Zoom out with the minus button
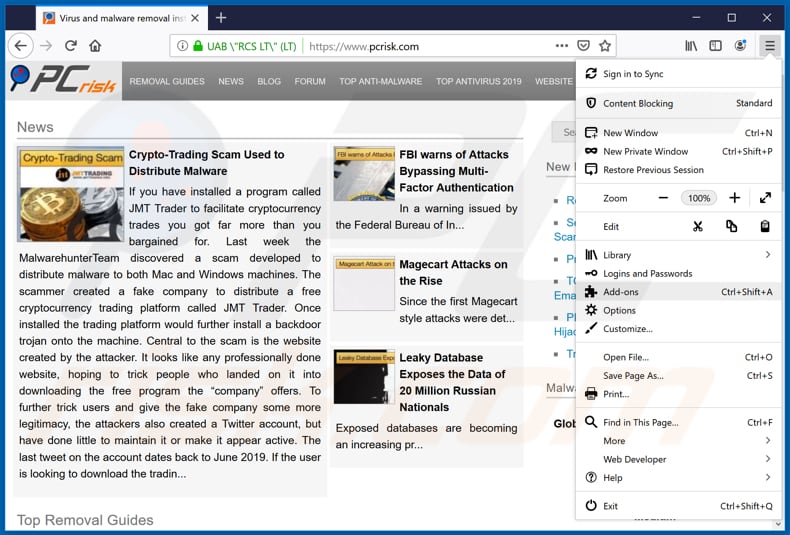Screen dimensions: 790x535 [x=663, y=198]
